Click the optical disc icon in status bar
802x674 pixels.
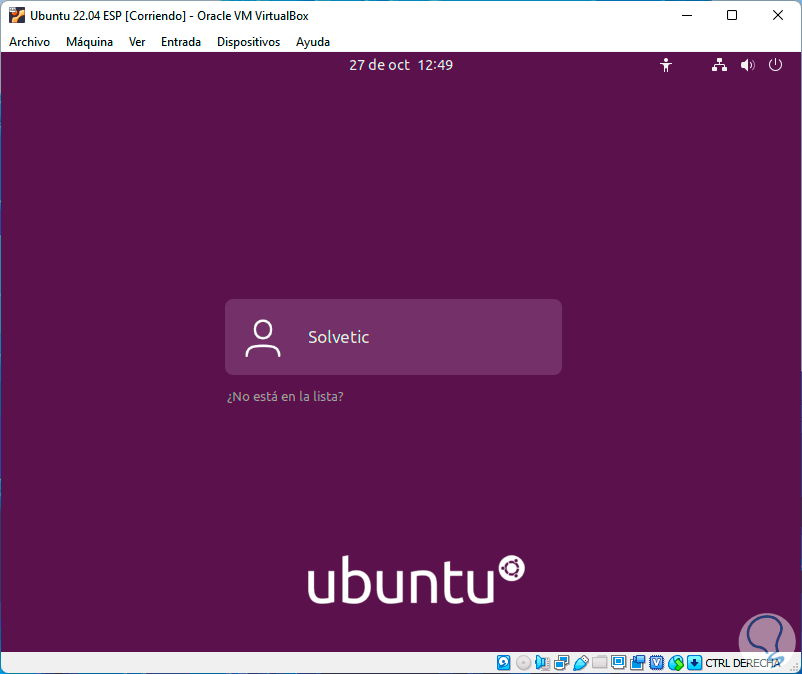tap(523, 663)
